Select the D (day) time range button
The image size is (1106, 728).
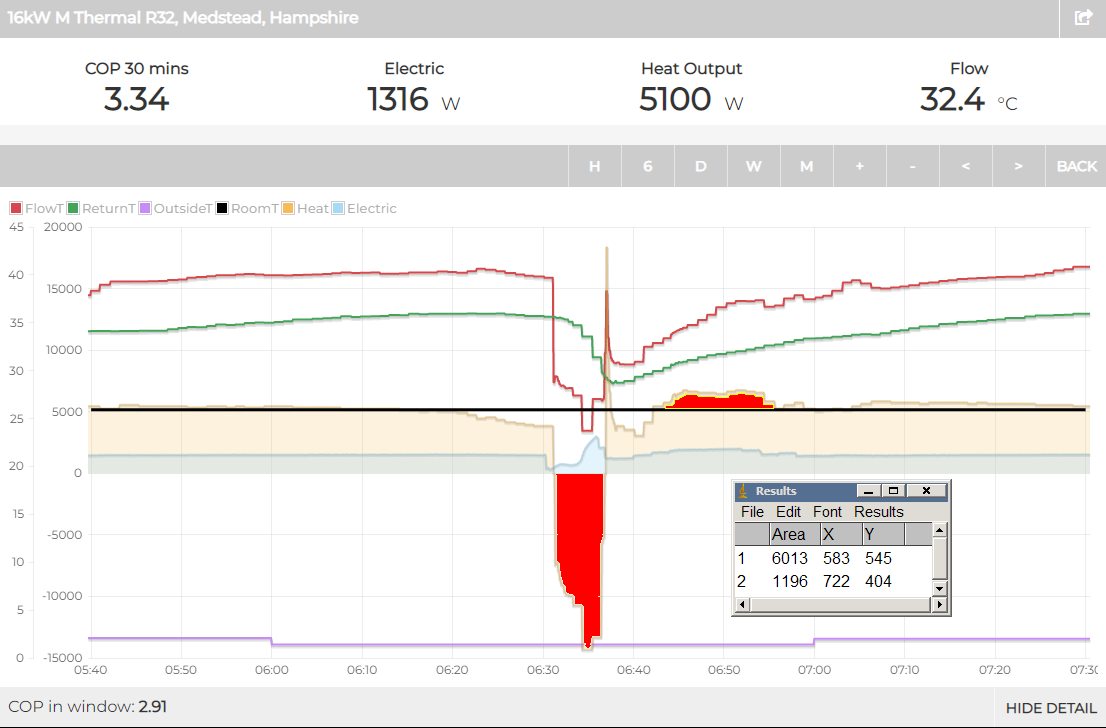(700, 166)
